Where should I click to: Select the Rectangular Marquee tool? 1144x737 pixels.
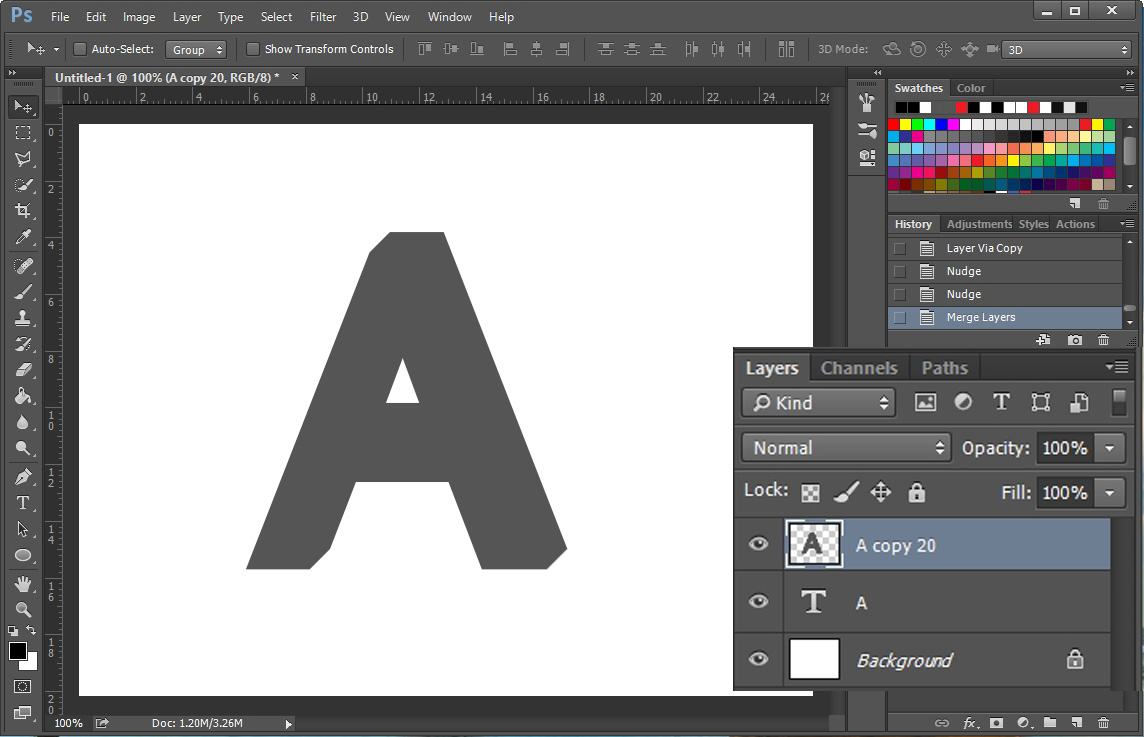coord(23,133)
